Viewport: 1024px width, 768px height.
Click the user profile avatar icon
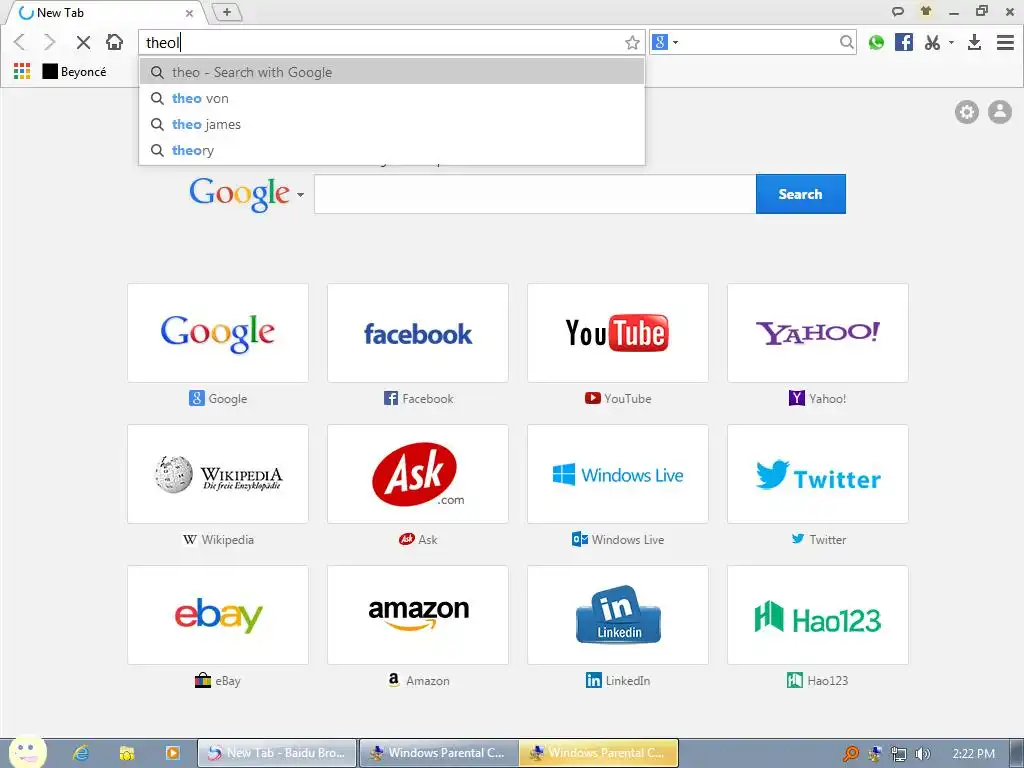click(999, 112)
